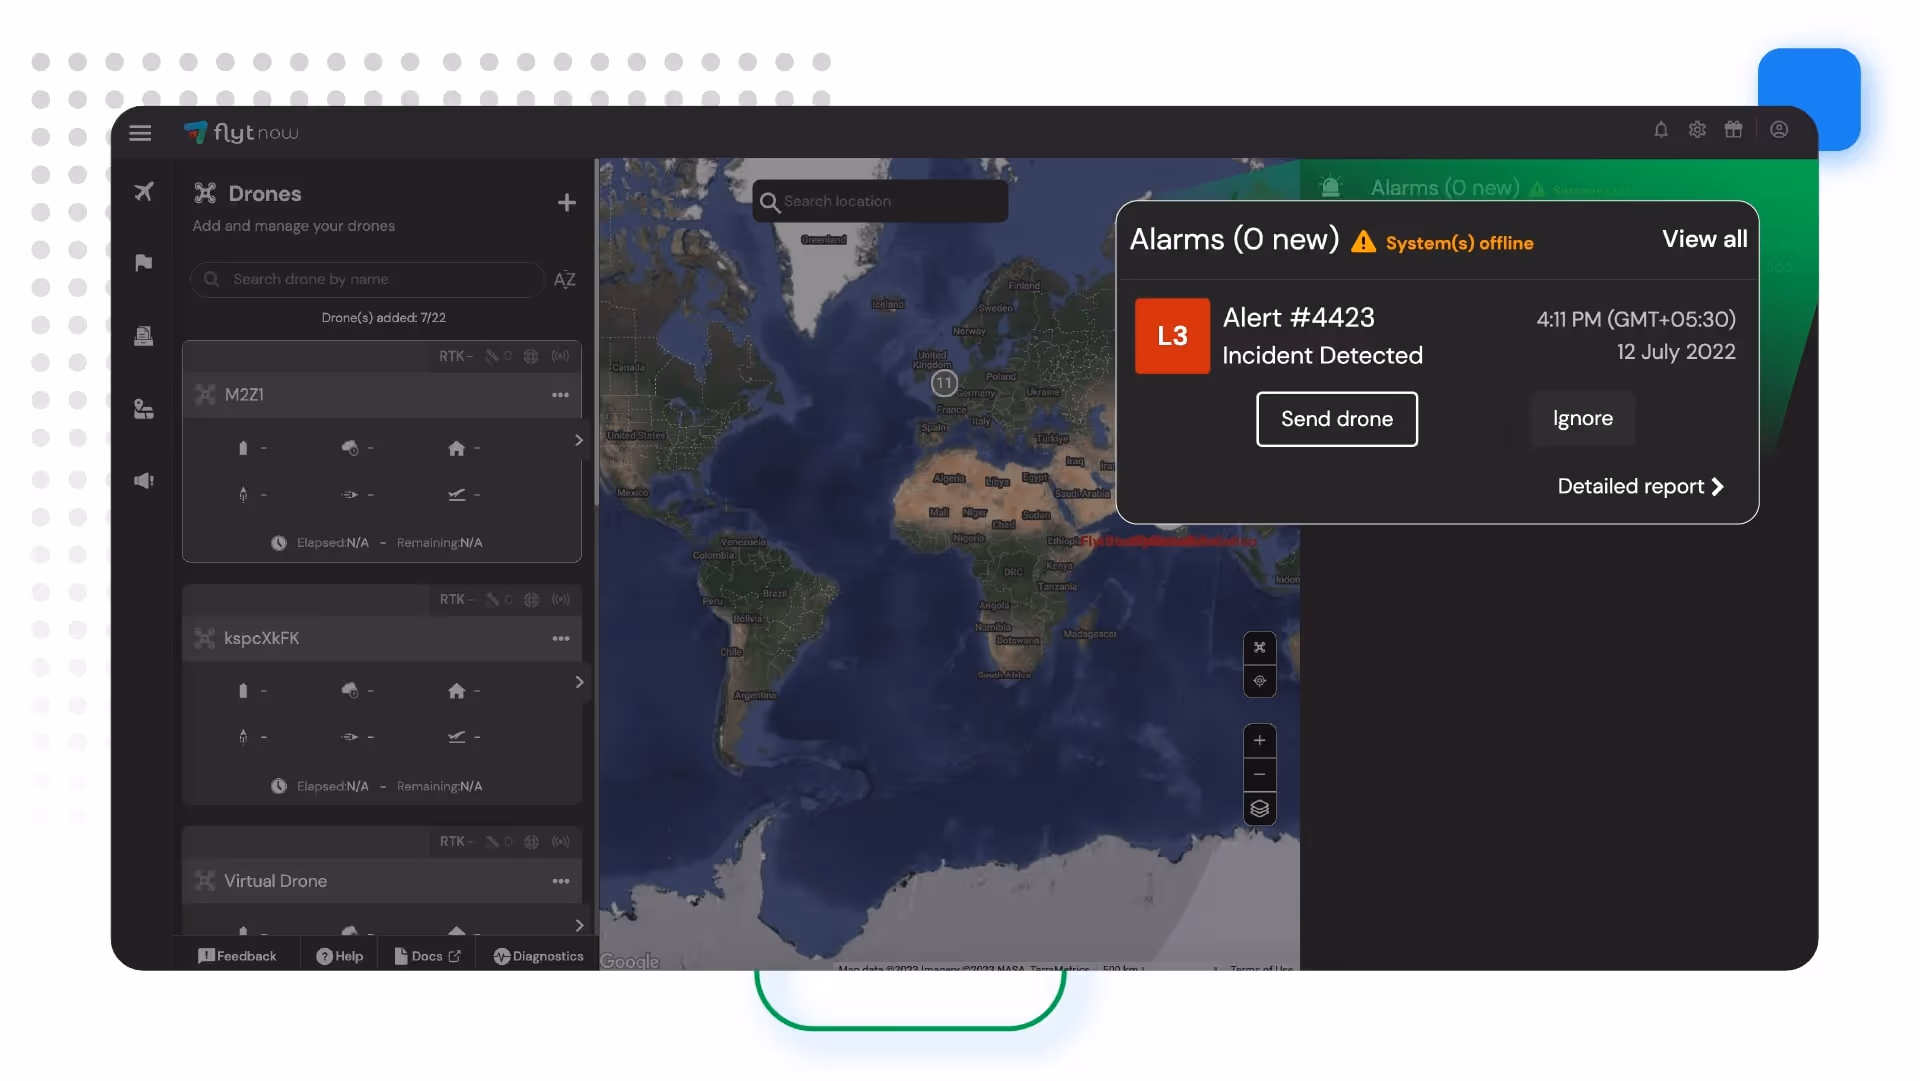Expand the M2Z1 drone card chevron
Image resolution: width=1920 pixels, height=1081 pixels.
point(578,440)
